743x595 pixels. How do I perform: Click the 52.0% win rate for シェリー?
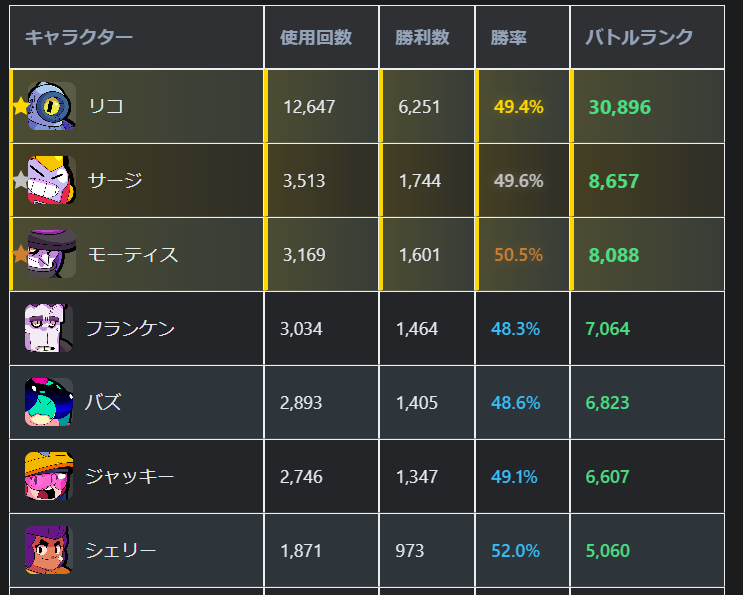pyautogui.click(x=515, y=551)
